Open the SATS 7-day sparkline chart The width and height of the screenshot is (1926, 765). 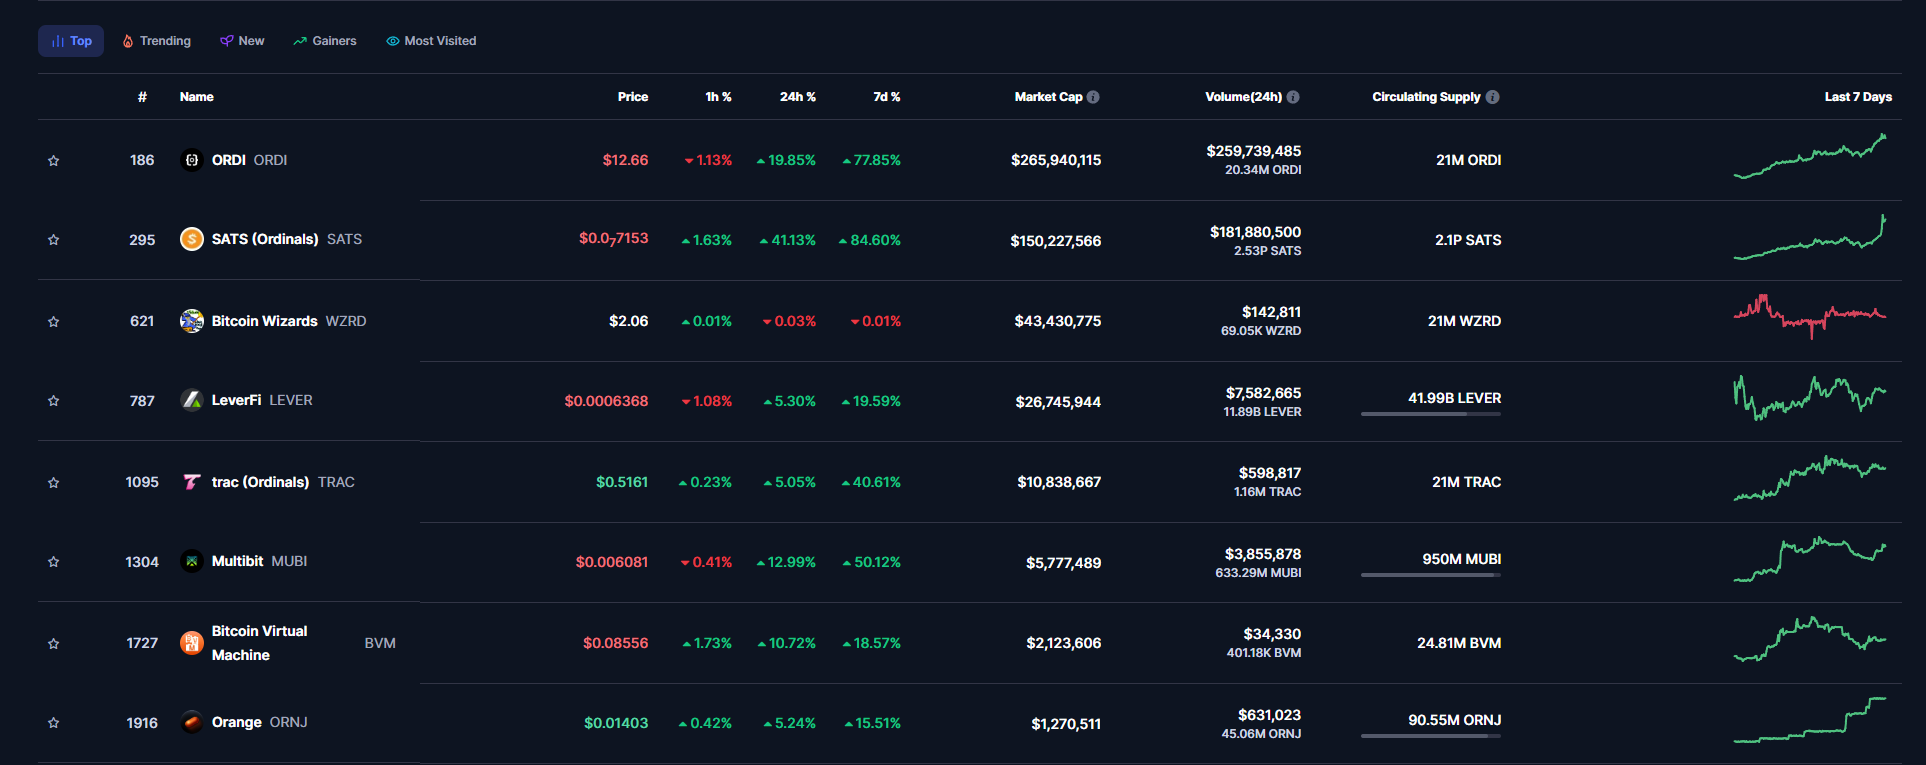pos(1809,240)
